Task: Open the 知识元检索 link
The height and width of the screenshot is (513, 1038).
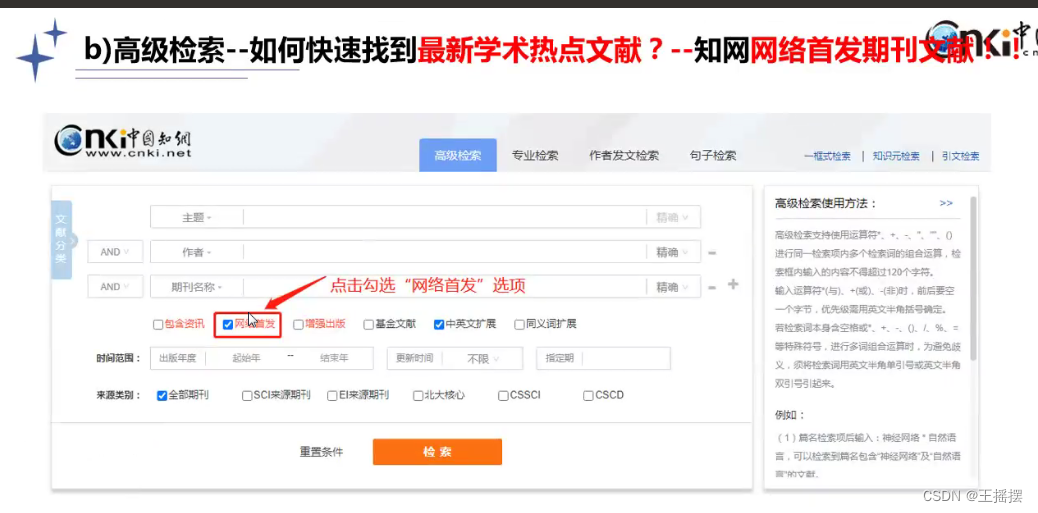Action: (x=896, y=157)
